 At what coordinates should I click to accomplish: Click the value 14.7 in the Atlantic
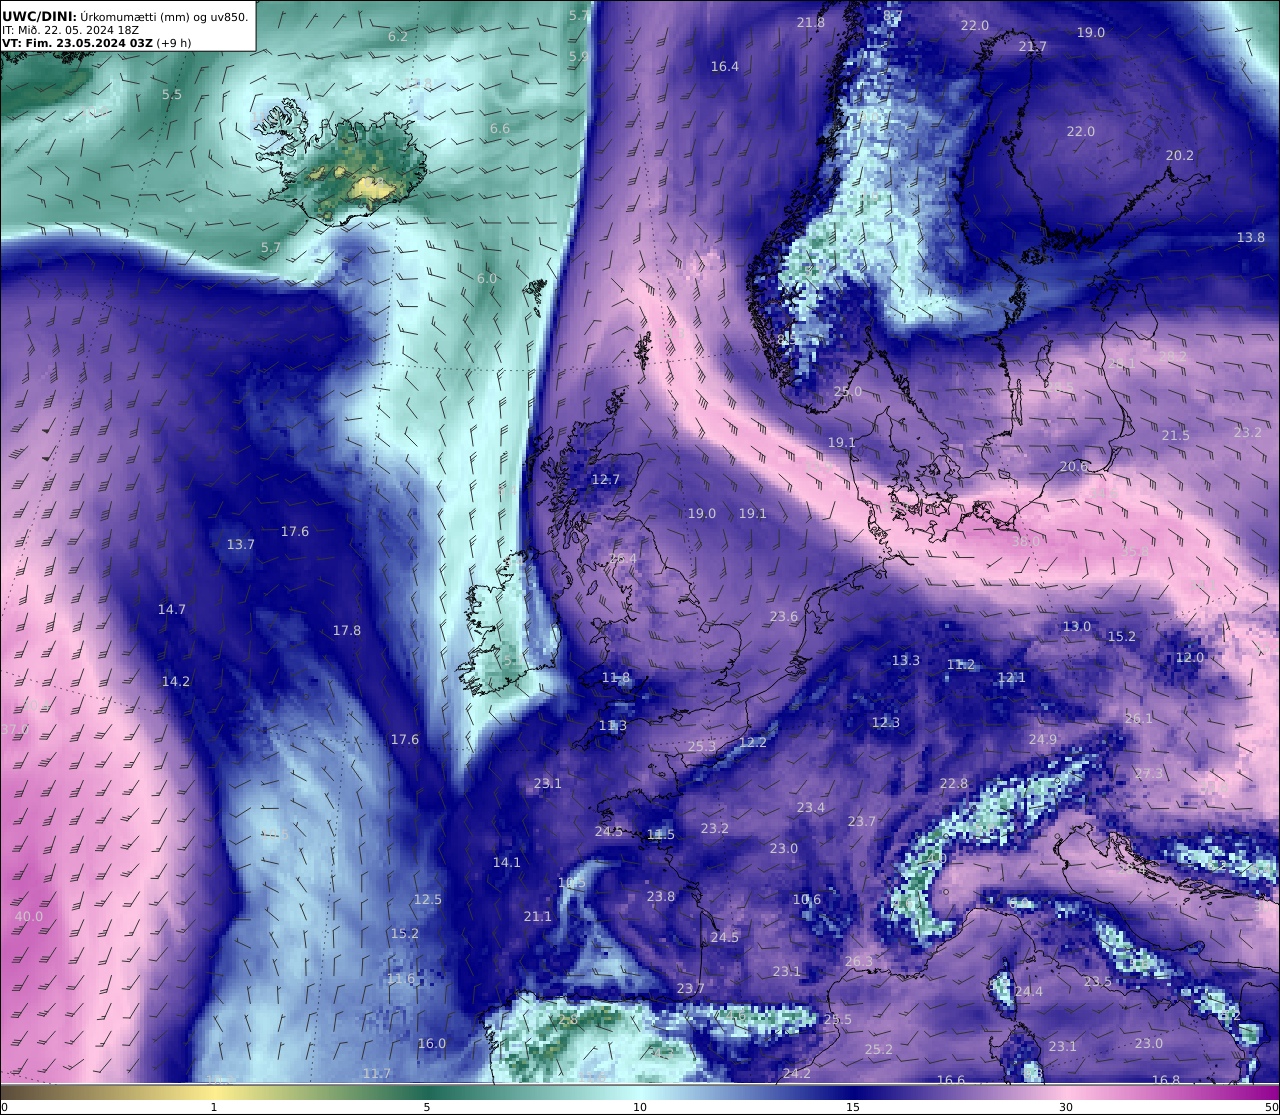point(172,609)
